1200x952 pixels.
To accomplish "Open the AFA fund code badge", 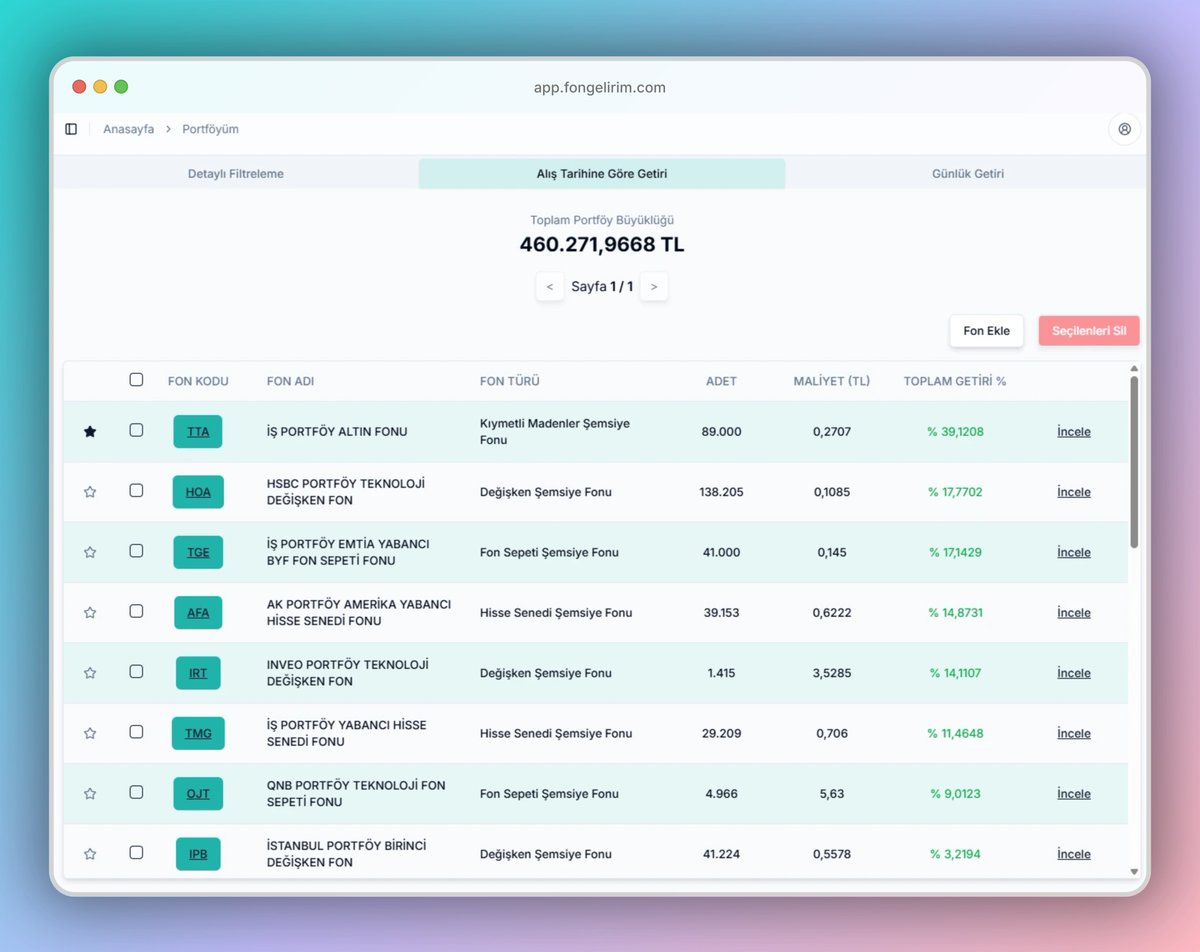I will [x=198, y=613].
